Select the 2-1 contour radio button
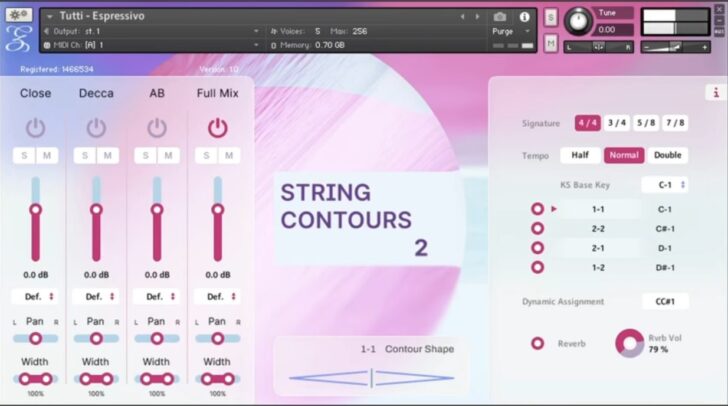This screenshot has width=728, height=406. [x=537, y=248]
